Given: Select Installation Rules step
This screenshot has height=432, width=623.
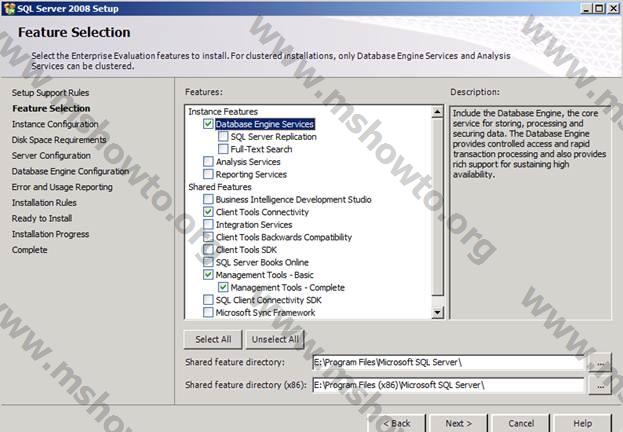Looking at the screenshot, I should (x=44, y=203).
